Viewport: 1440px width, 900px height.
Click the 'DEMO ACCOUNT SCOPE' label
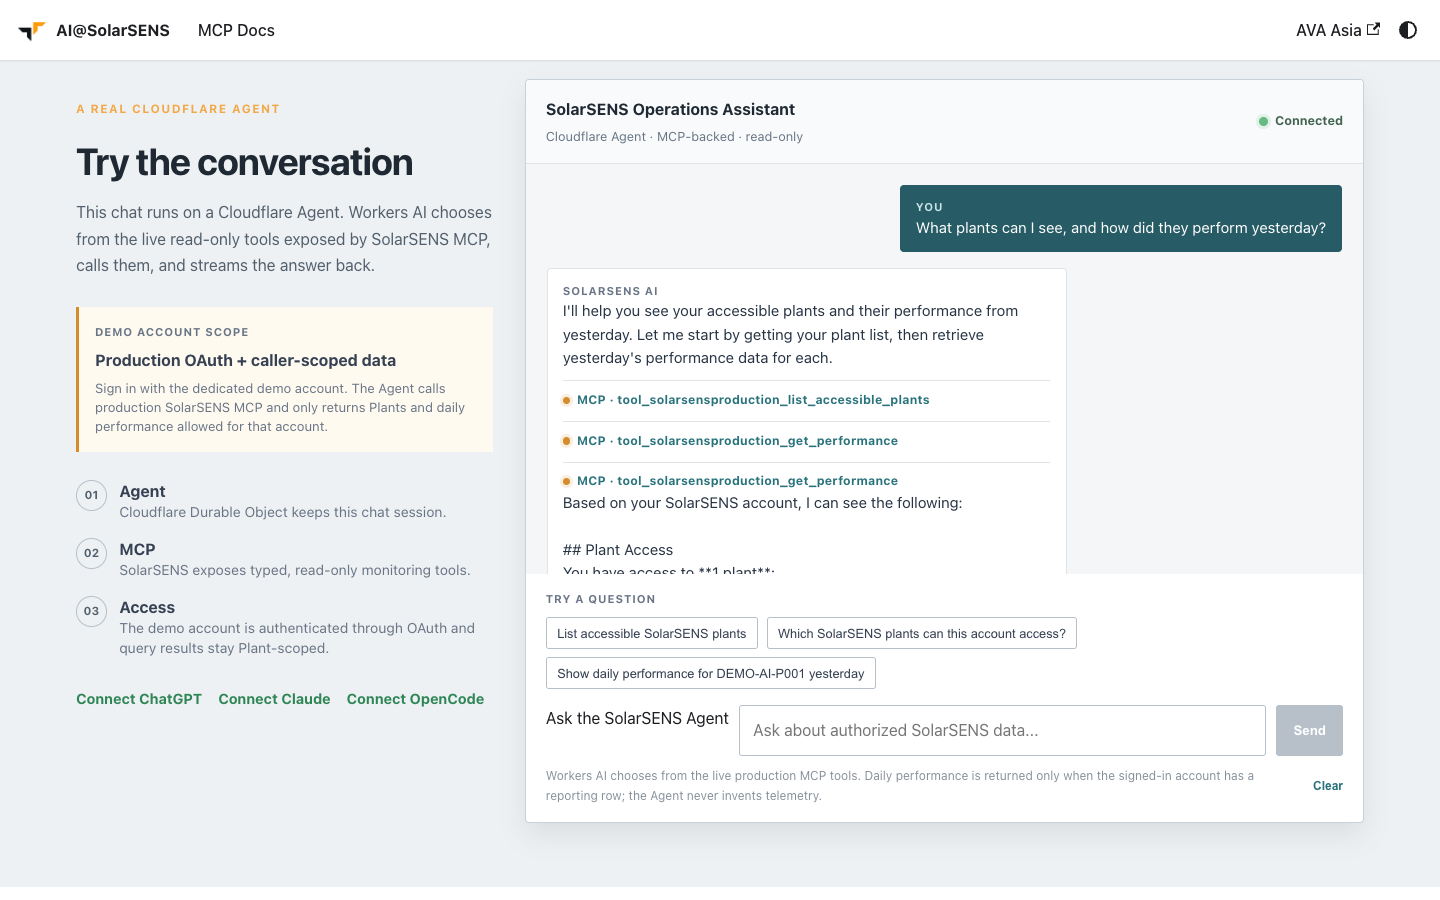click(172, 332)
